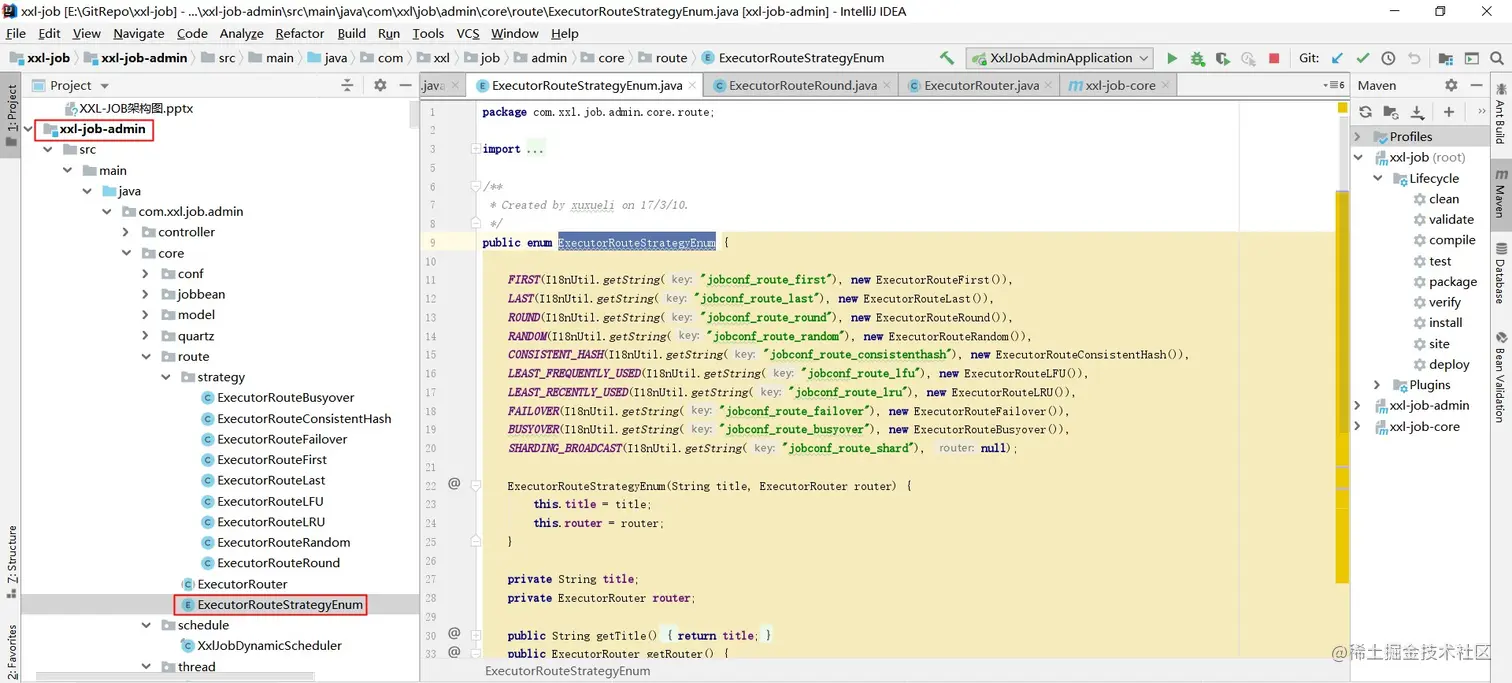Expand xxl-job-core node in Maven panel

[x=1358, y=427]
